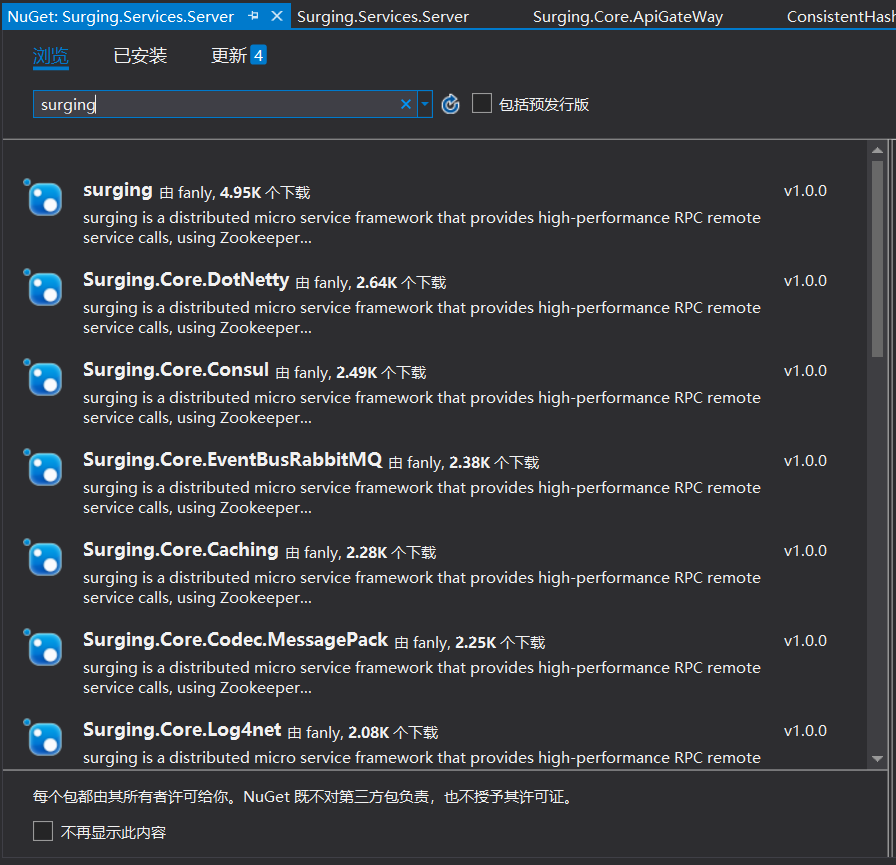896x865 pixels.
Task: Click v1.0.0 version of Surging.Core.DotNetty
Action: pos(805,281)
